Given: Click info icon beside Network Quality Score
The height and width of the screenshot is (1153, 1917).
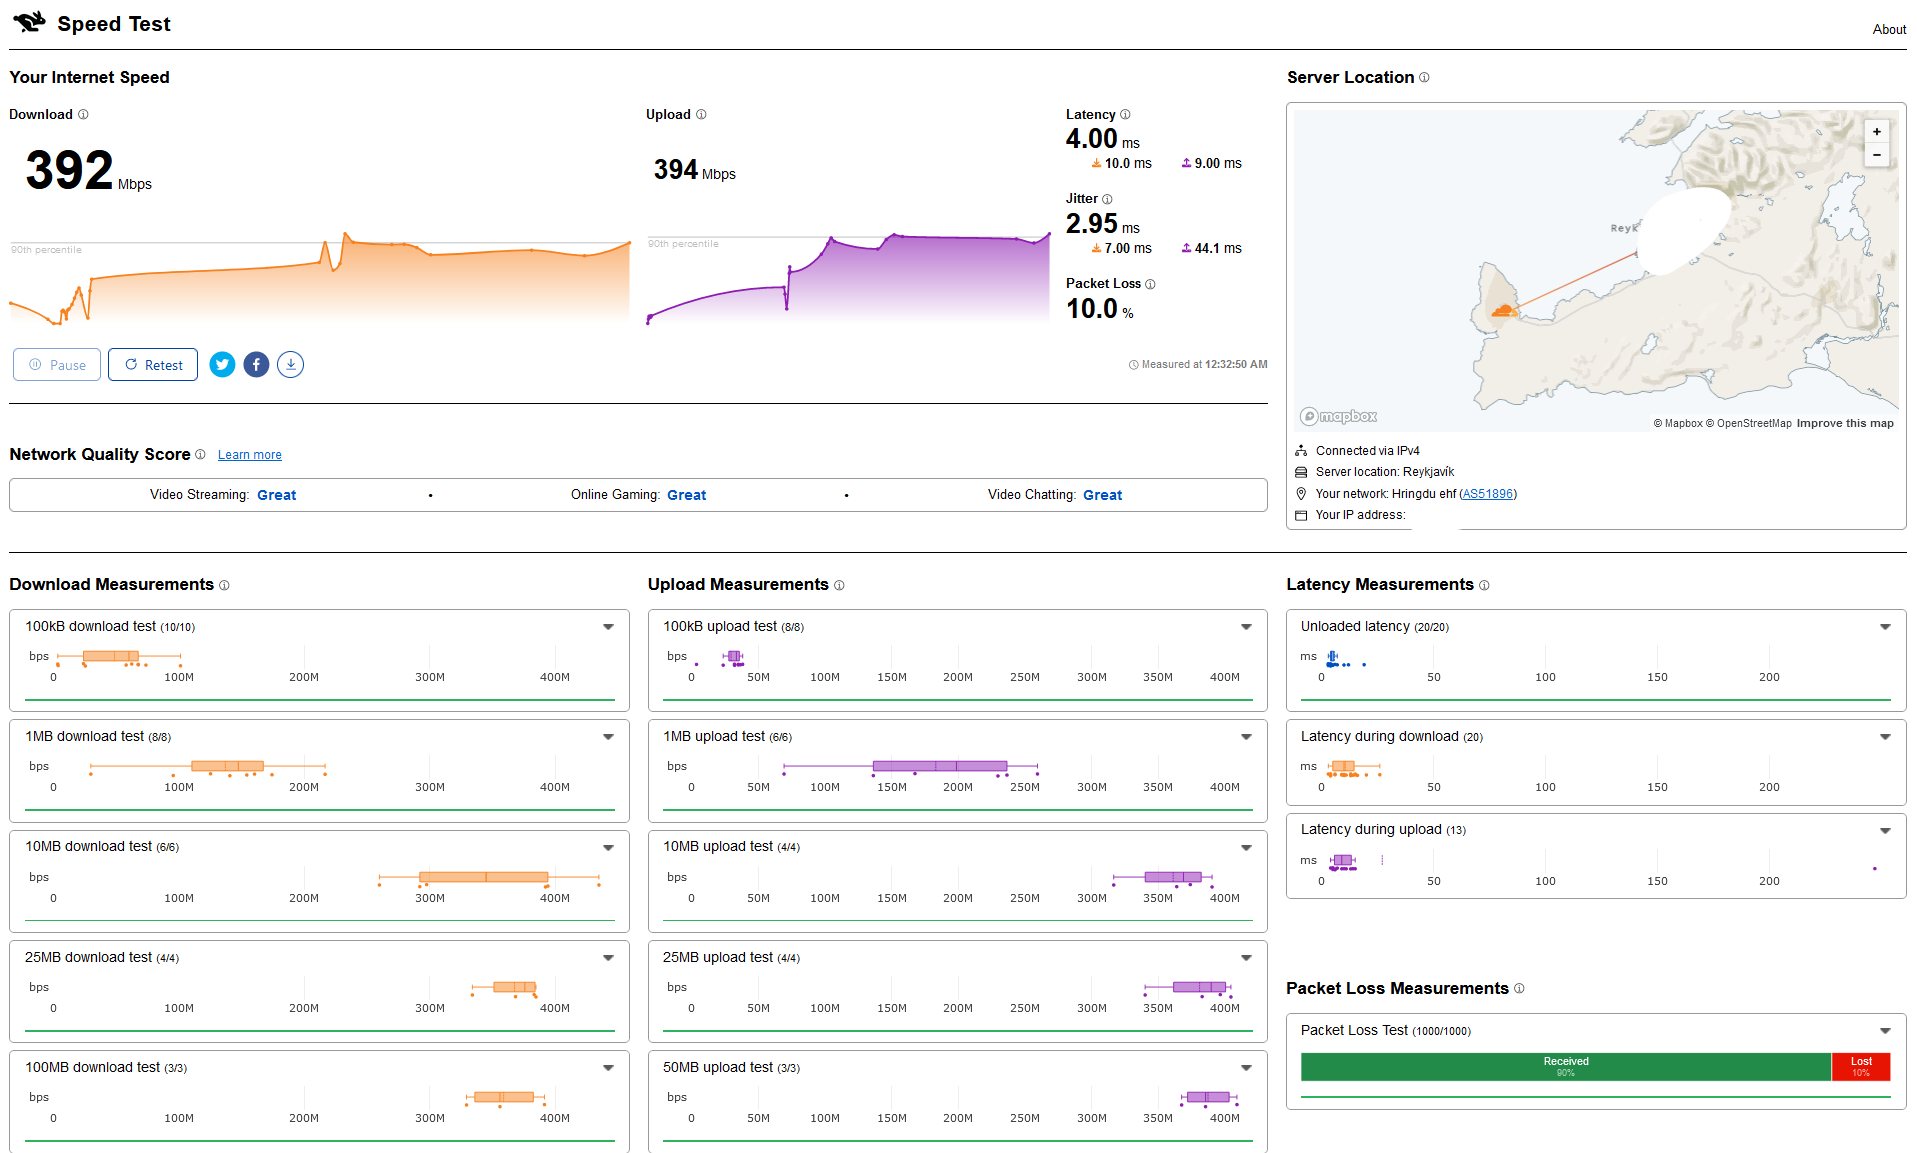Looking at the screenshot, I should click(x=200, y=455).
